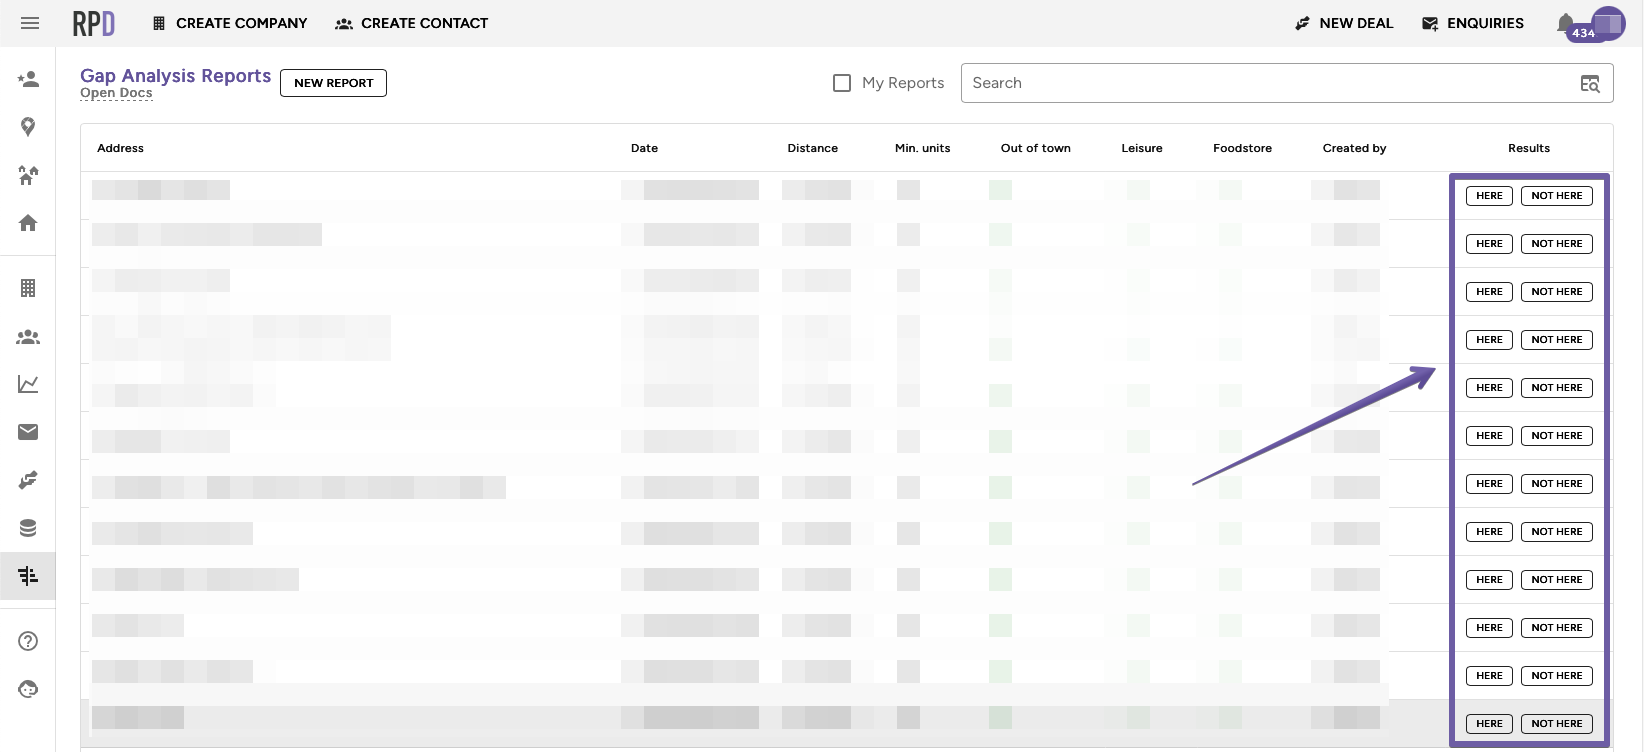The height and width of the screenshot is (752, 1644).
Task: Click the office building icon in the sidebar
Action: pyautogui.click(x=28, y=288)
